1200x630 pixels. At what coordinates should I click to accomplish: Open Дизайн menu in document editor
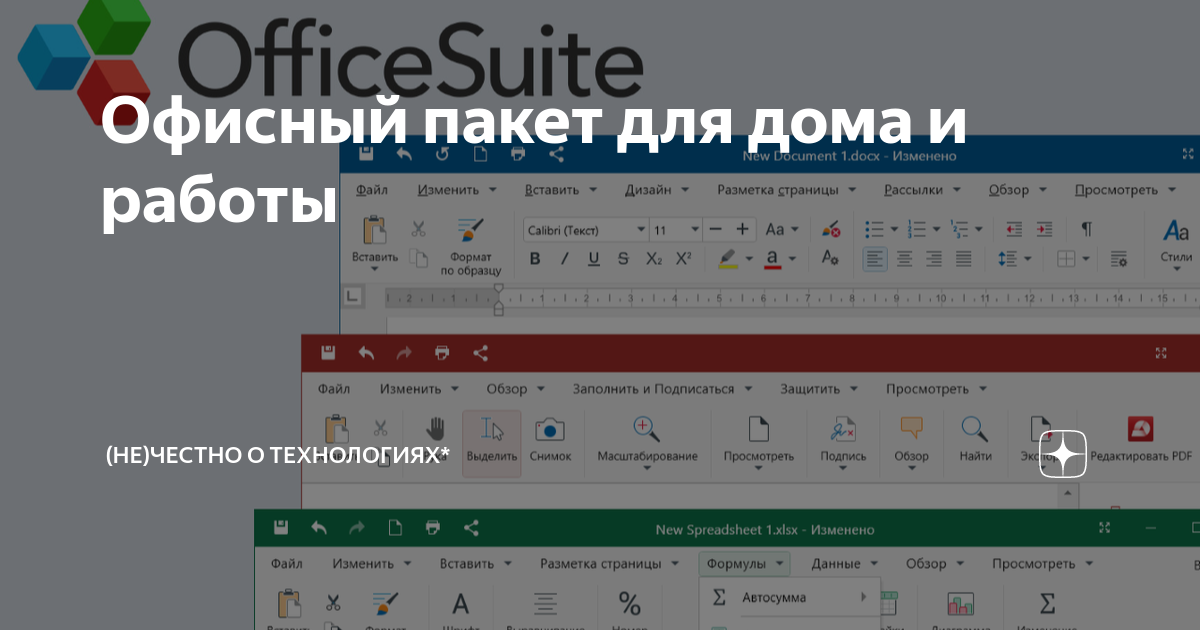click(656, 189)
